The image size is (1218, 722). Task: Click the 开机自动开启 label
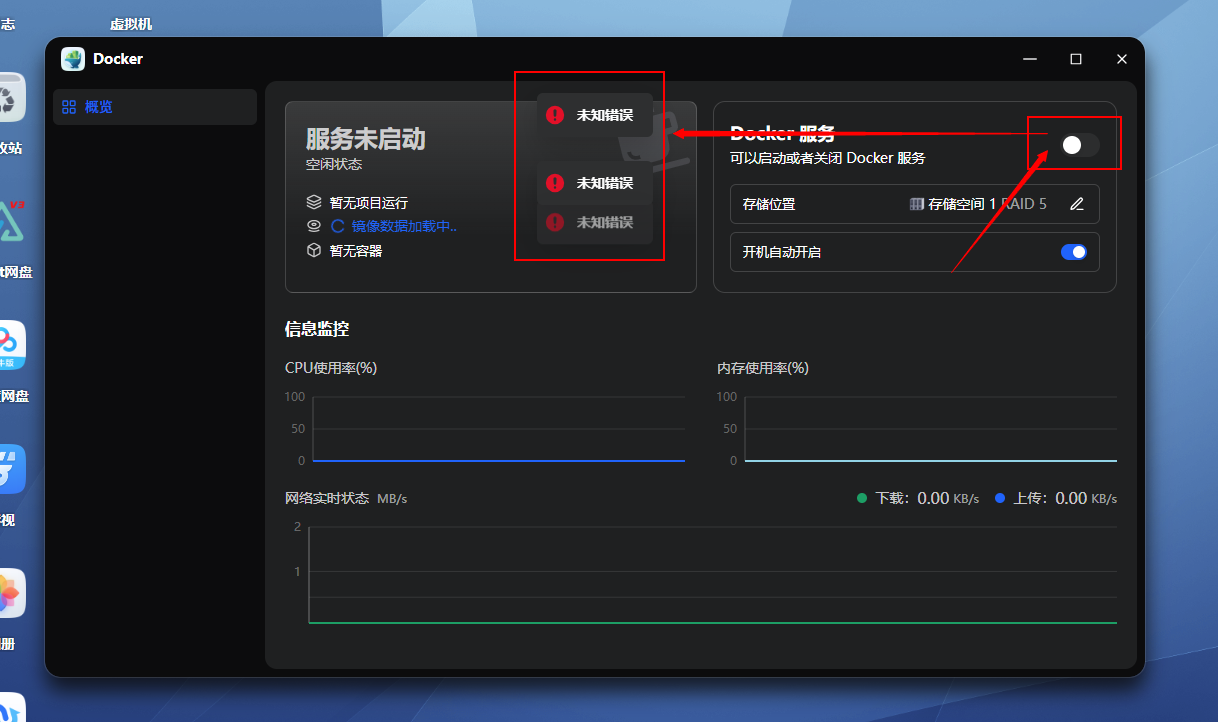coord(782,252)
